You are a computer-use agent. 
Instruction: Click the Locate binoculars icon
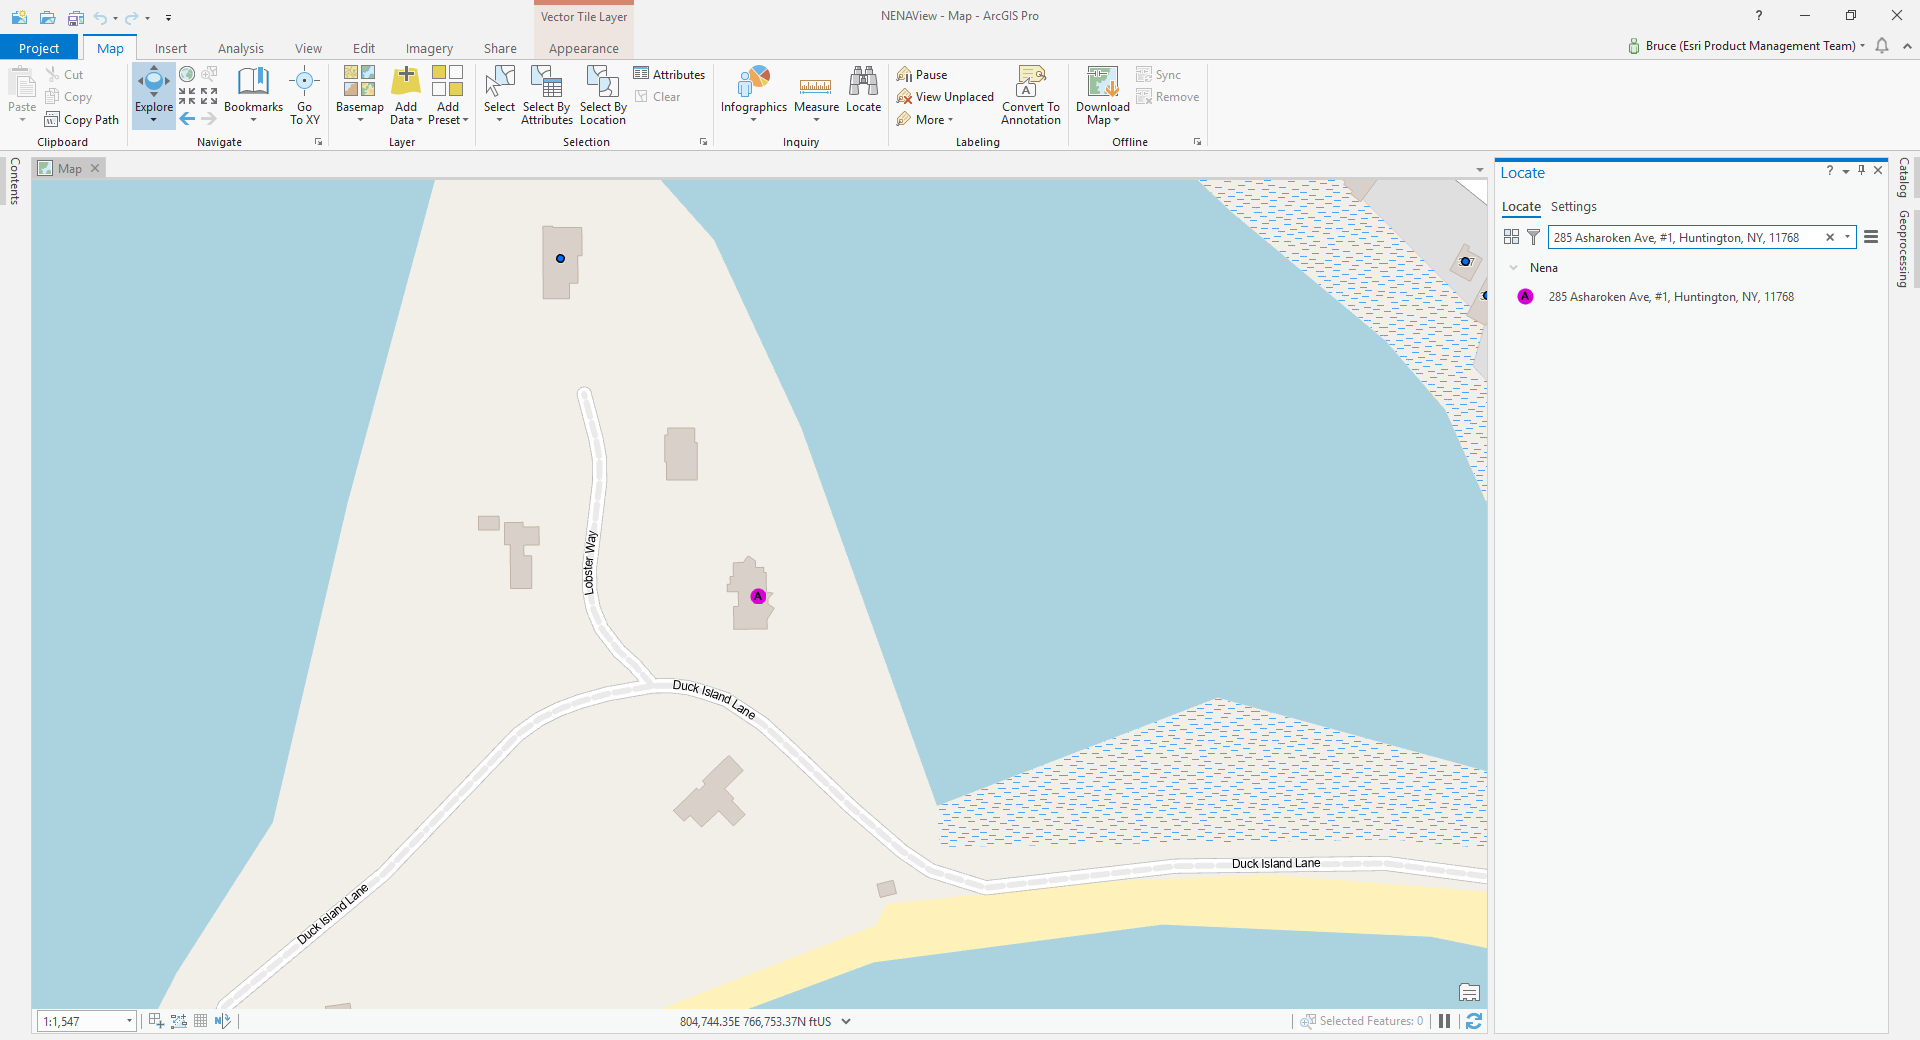click(x=863, y=81)
